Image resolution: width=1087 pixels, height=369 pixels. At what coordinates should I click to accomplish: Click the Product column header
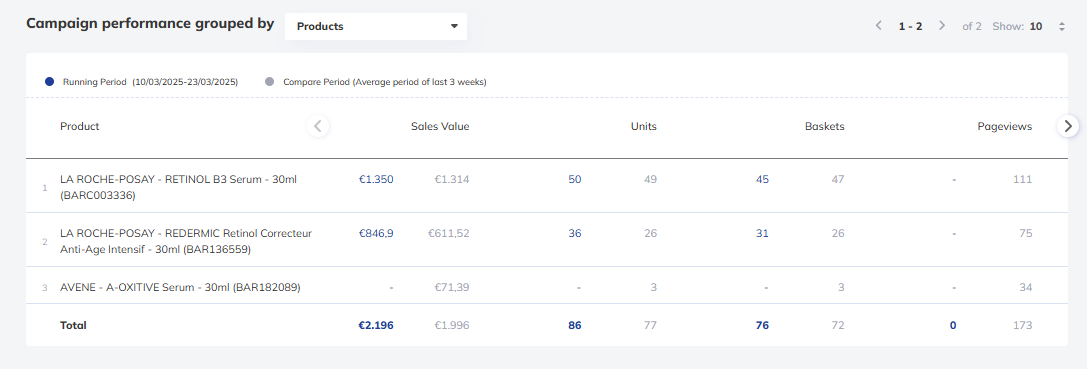pos(80,126)
